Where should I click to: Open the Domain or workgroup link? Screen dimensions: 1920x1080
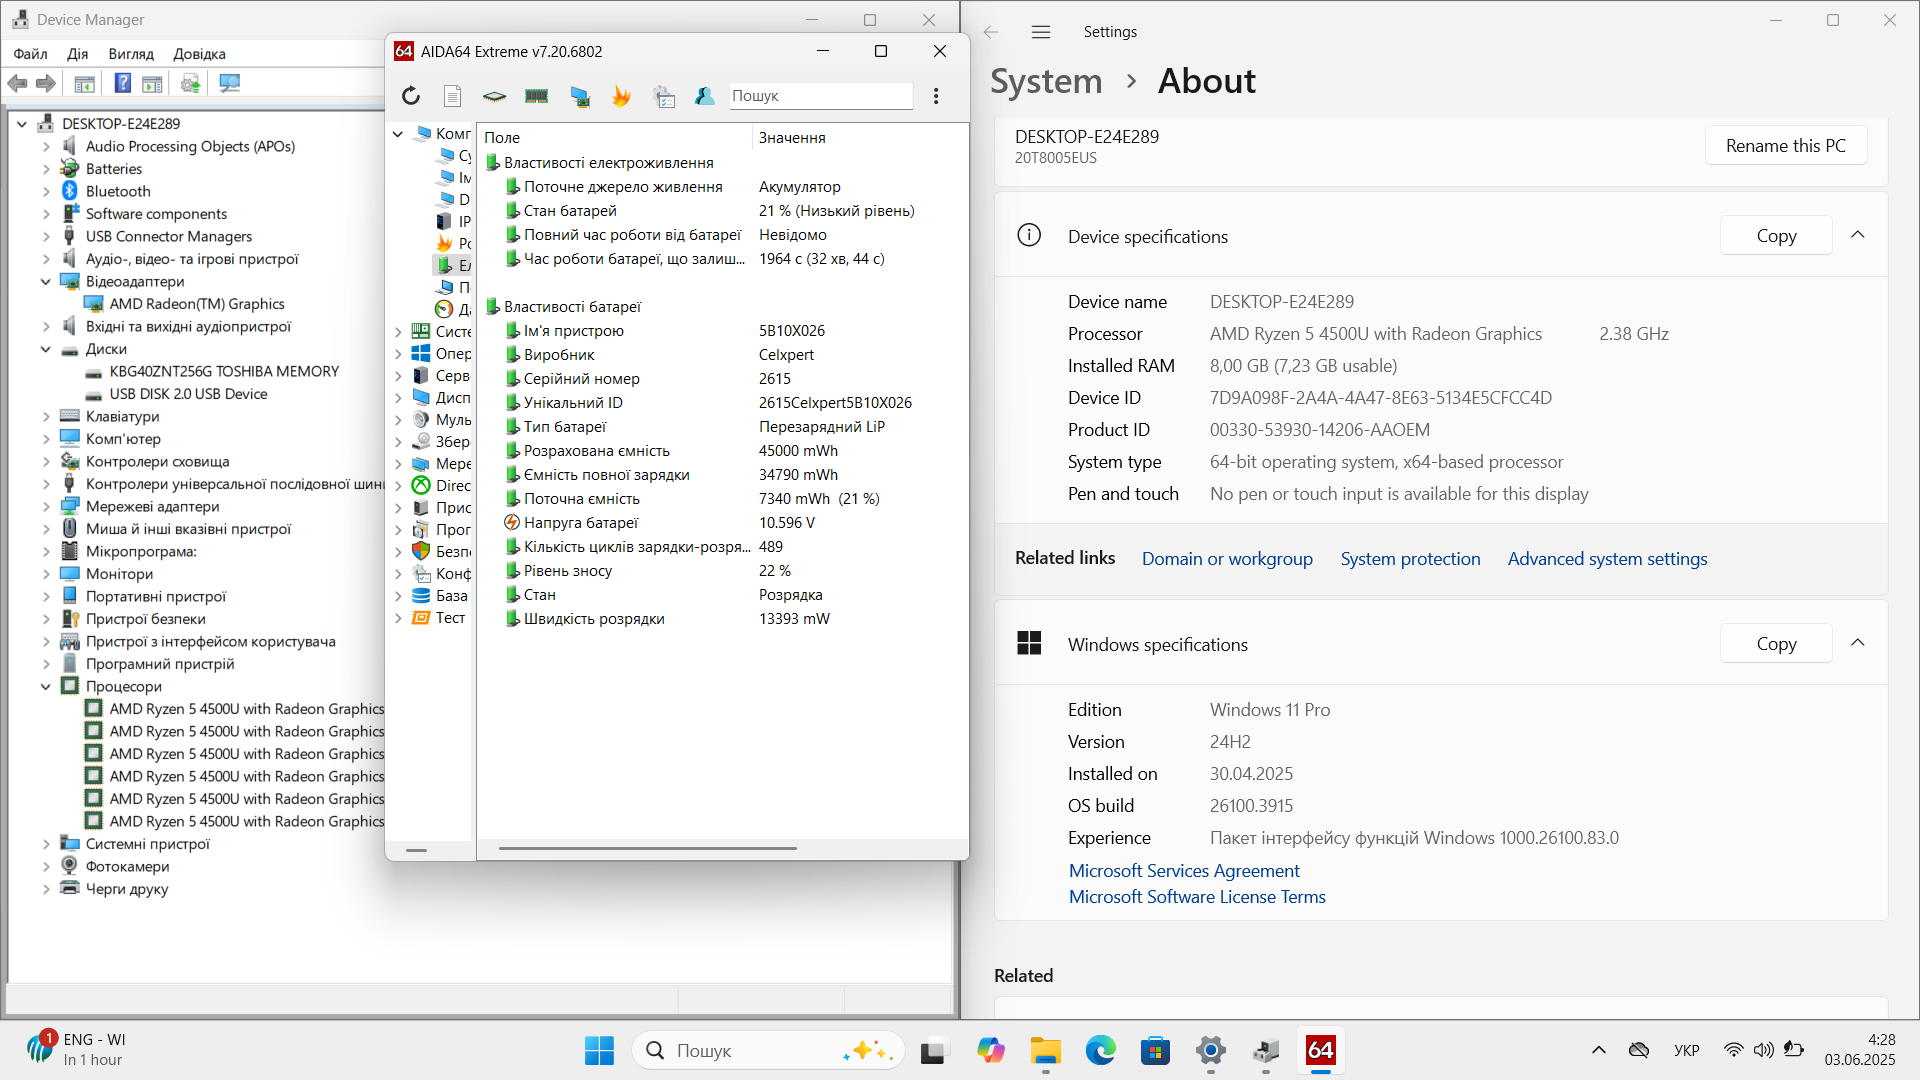coord(1227,559)
